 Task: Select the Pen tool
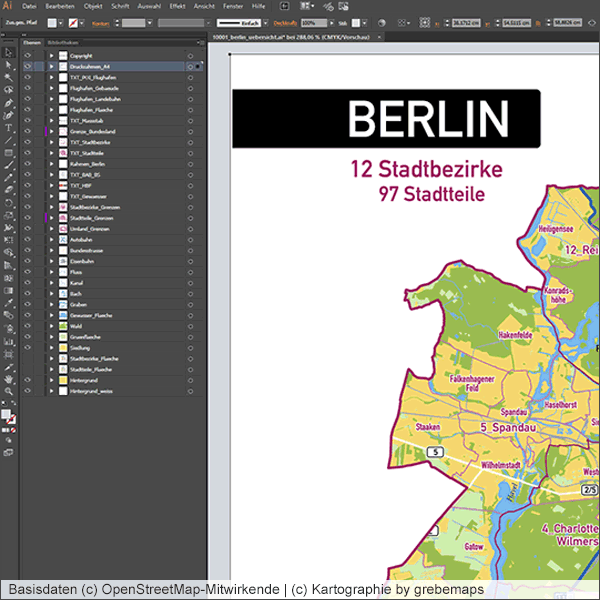(x=9, y=102)
